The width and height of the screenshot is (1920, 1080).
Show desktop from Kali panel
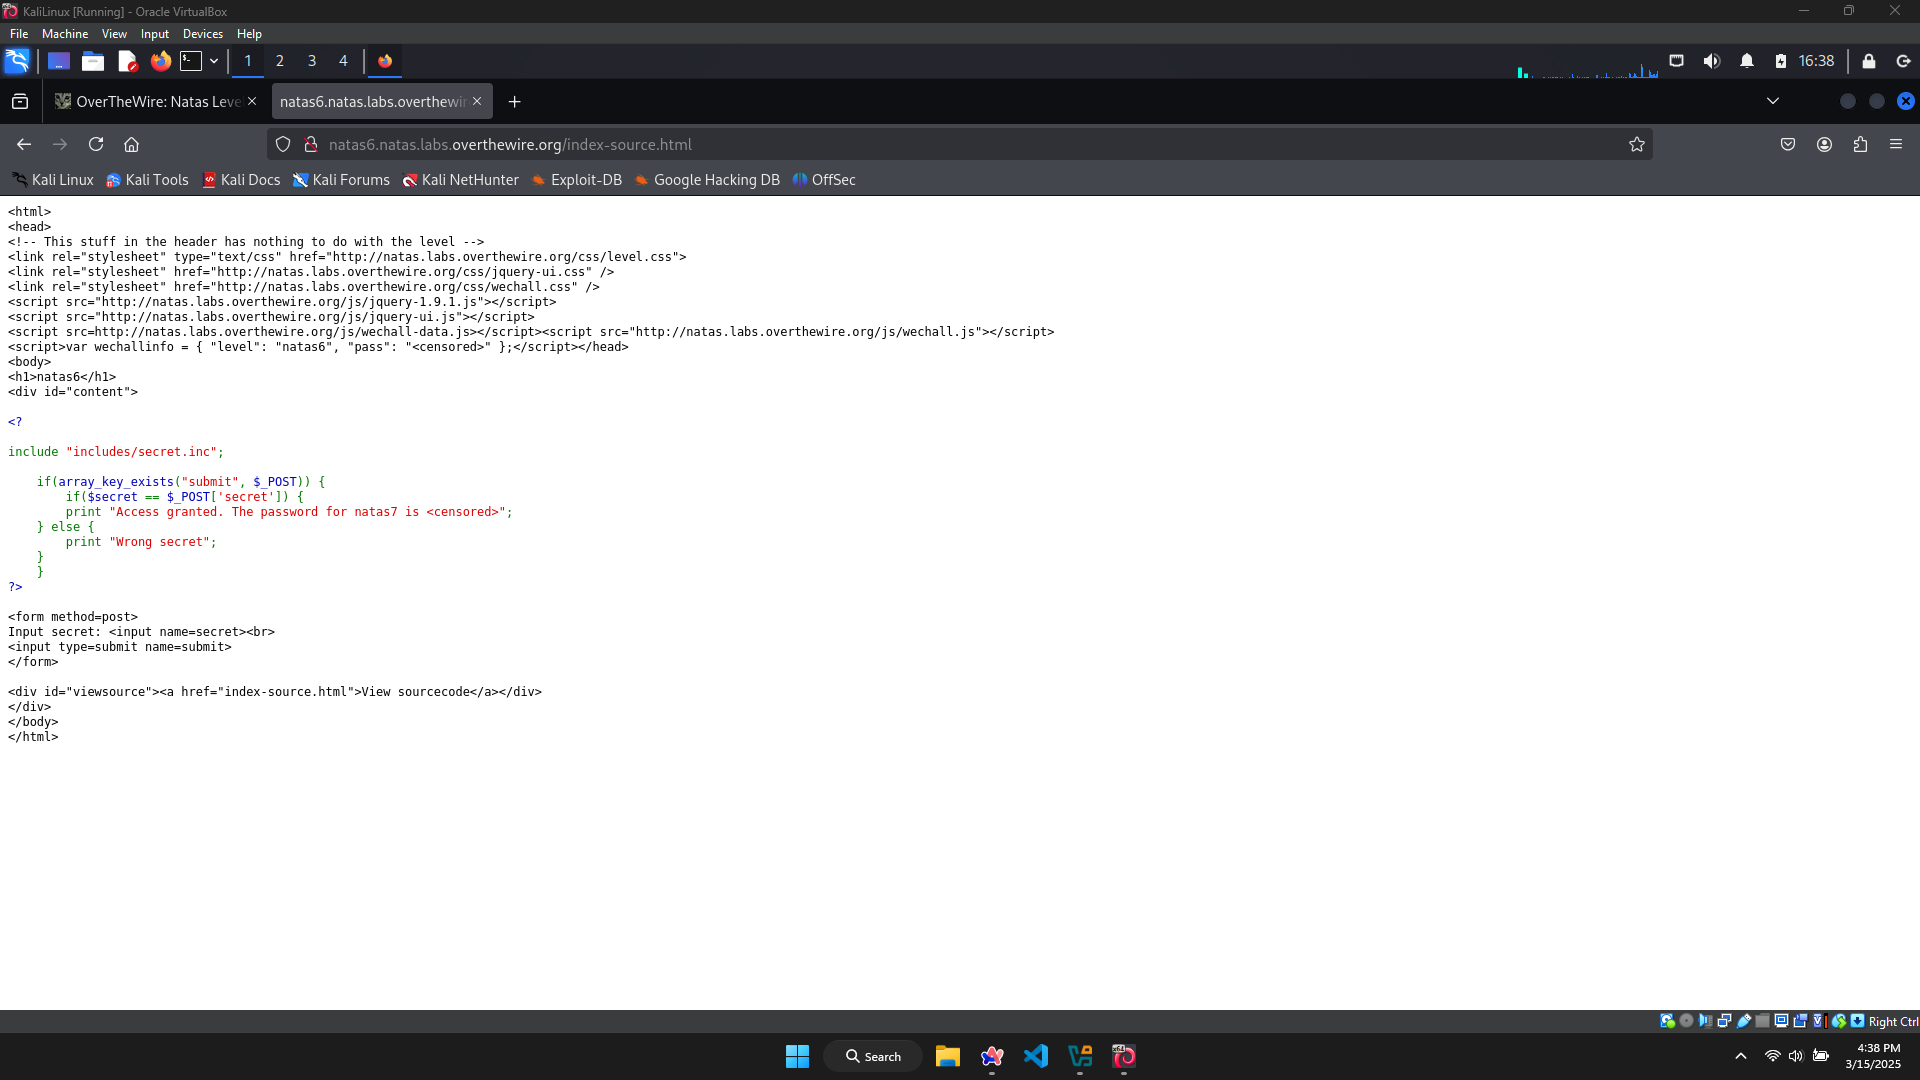(59, 61)
